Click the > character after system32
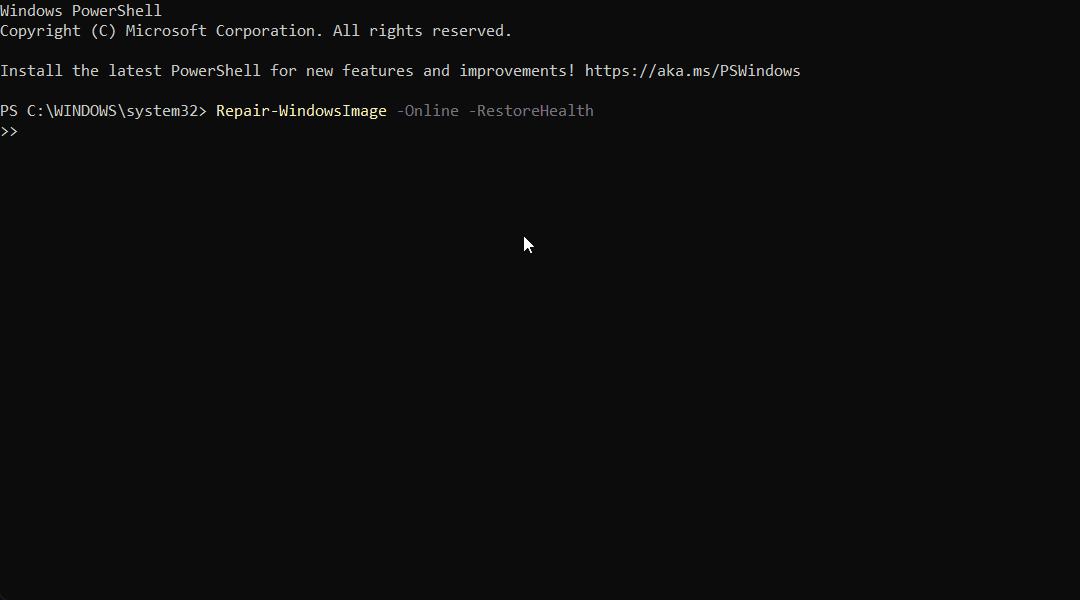This screenshot has height=600, width=1080. (202, 111)
